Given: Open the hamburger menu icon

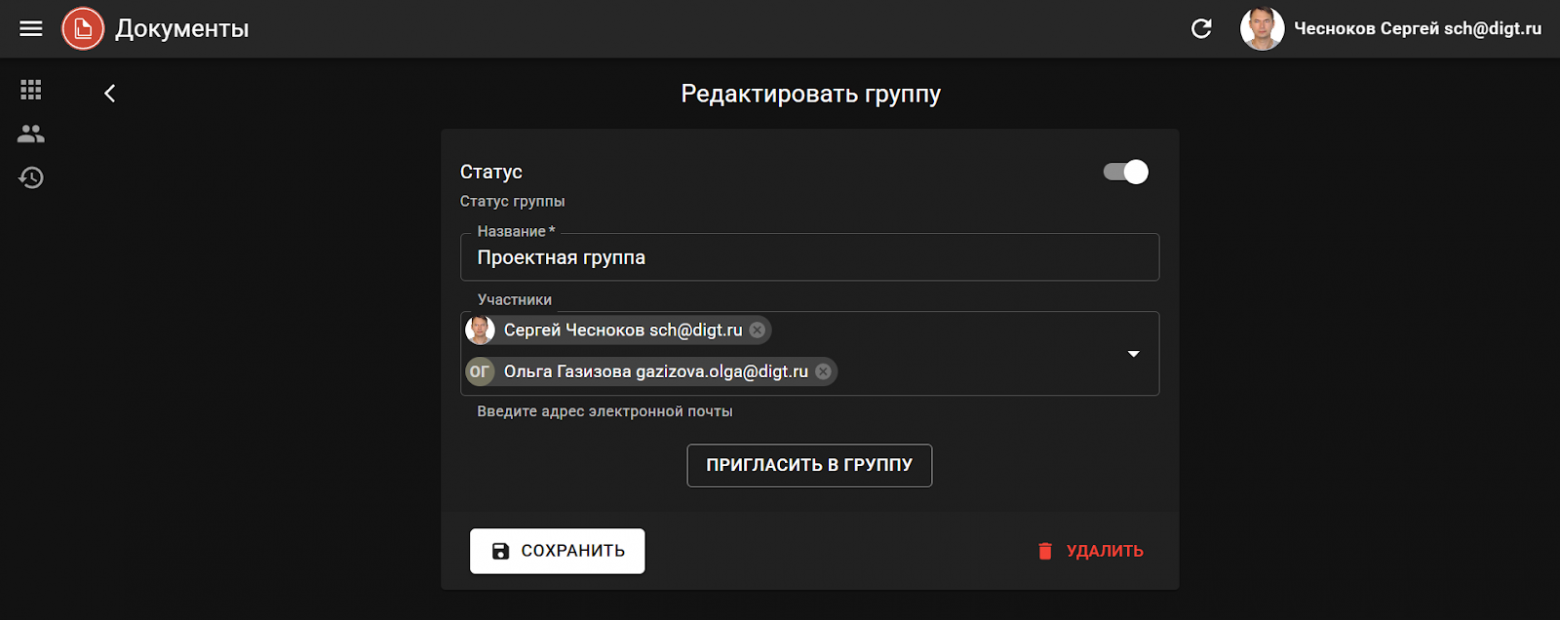Looking at the screenshot, I should [x=30, y=28].
